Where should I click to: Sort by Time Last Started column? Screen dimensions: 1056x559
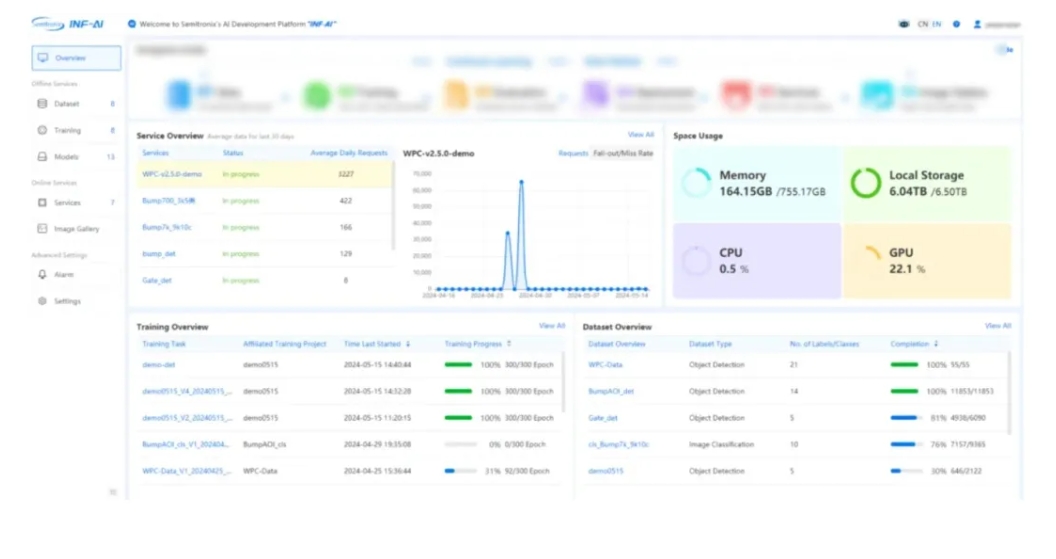coord(407,344)
